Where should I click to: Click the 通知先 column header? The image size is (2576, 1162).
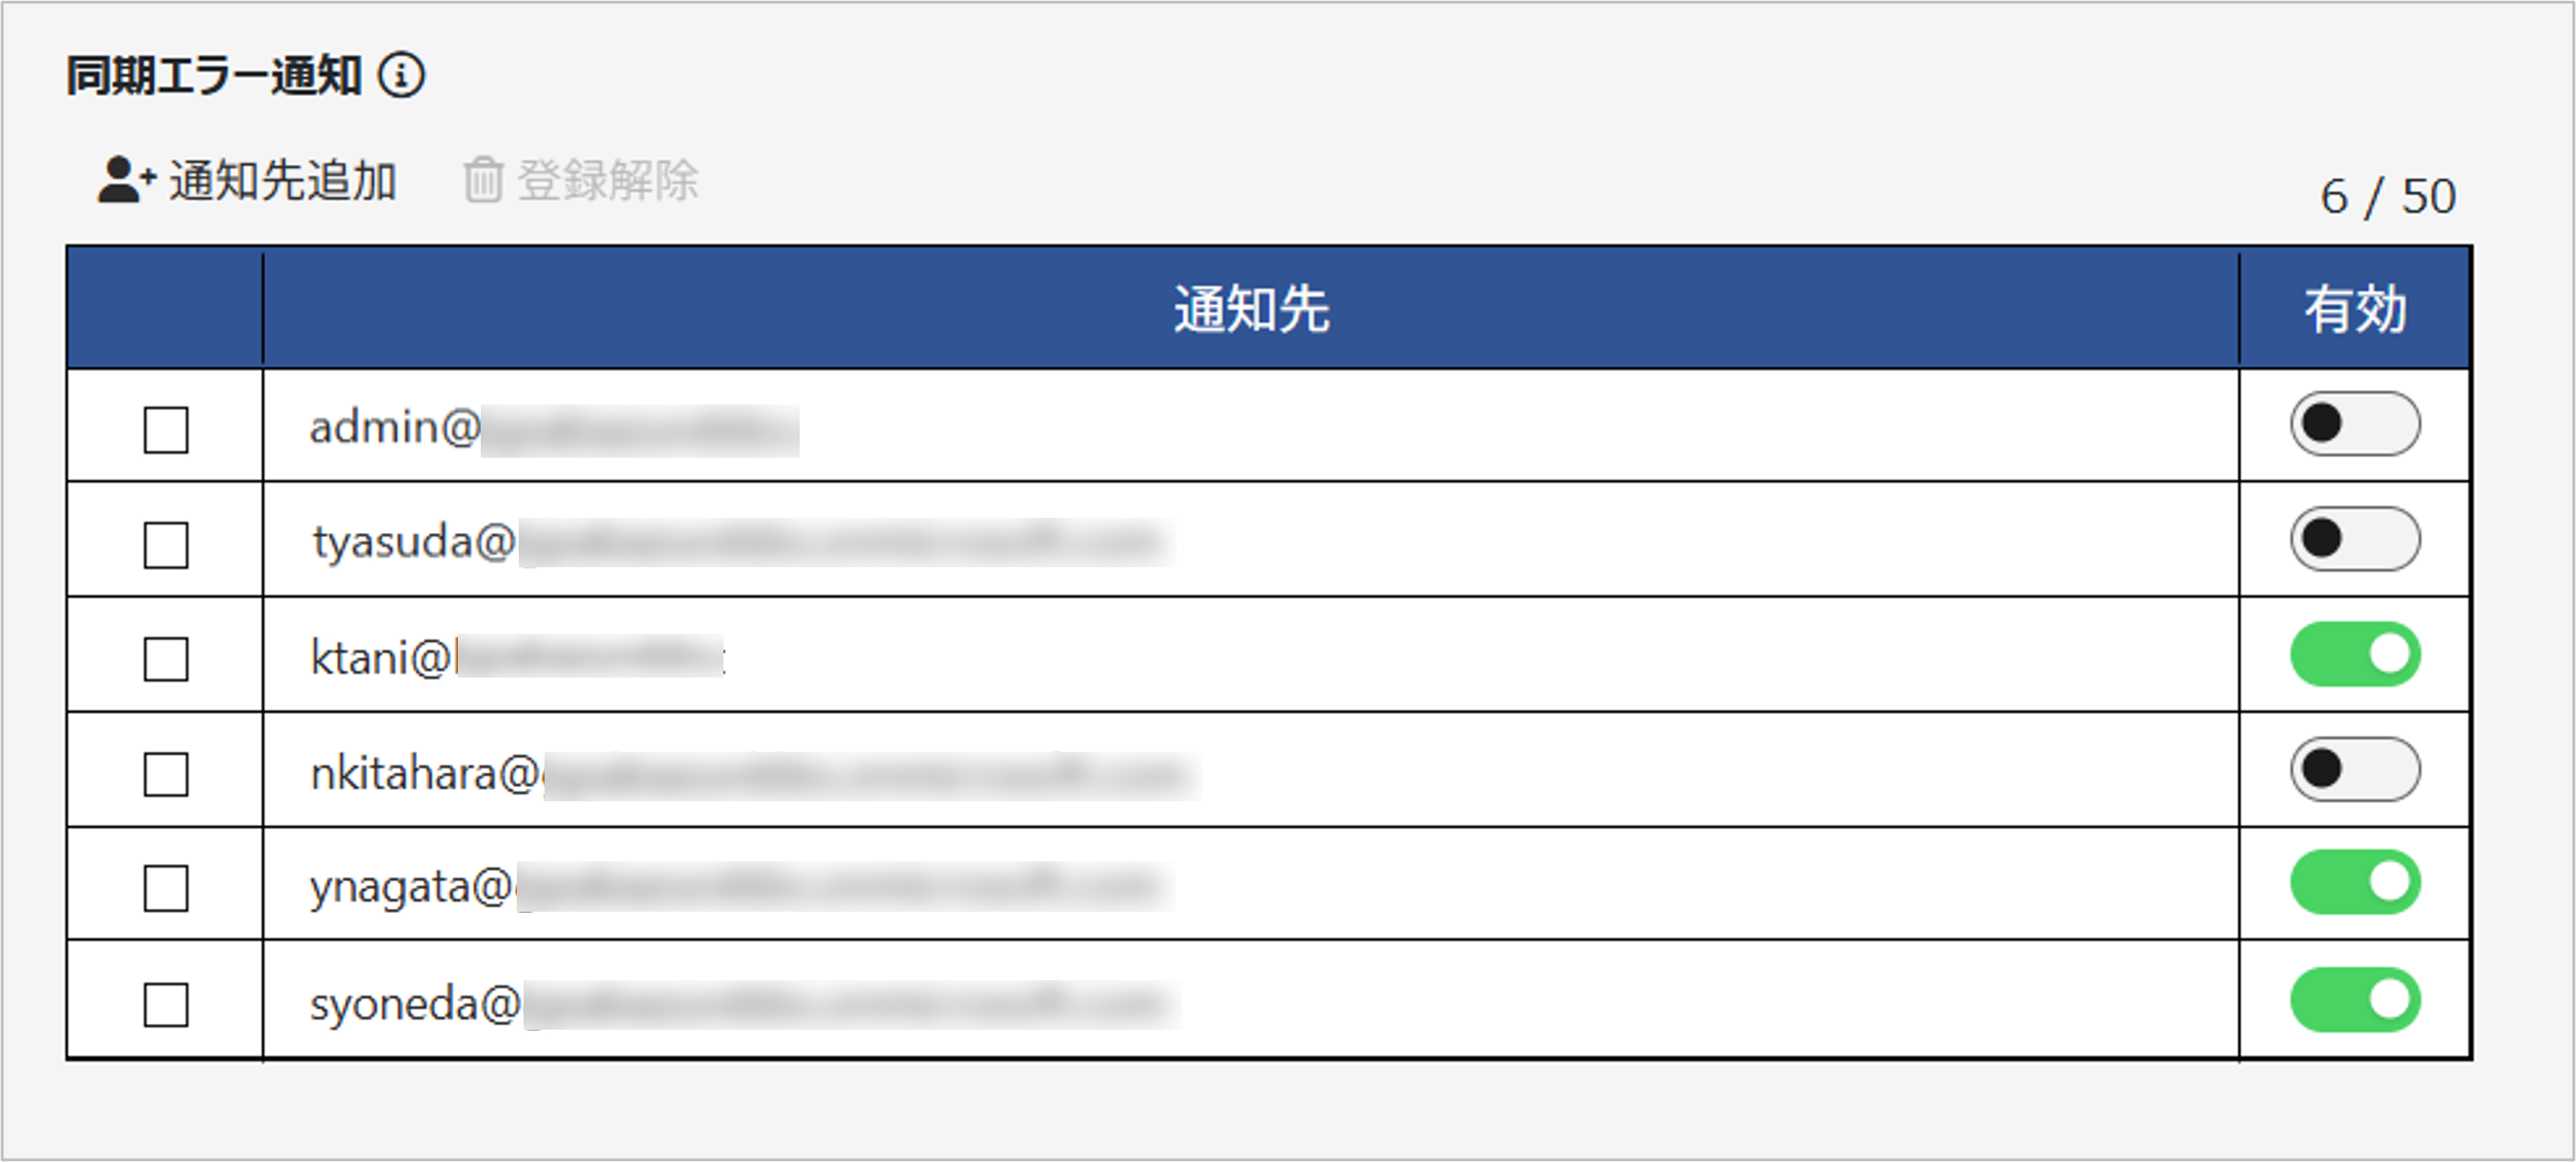(1250, 309)
